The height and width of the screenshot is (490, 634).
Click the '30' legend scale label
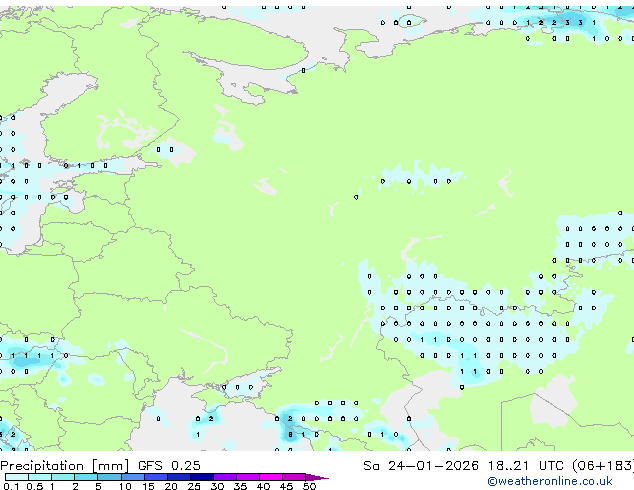[x=217, y=486]
